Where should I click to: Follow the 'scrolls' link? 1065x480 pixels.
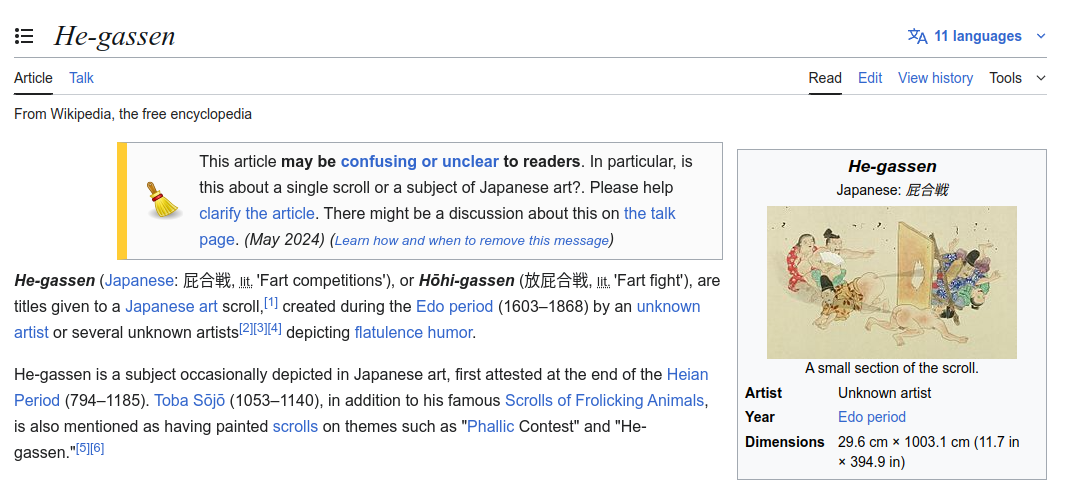coord(295,427)
